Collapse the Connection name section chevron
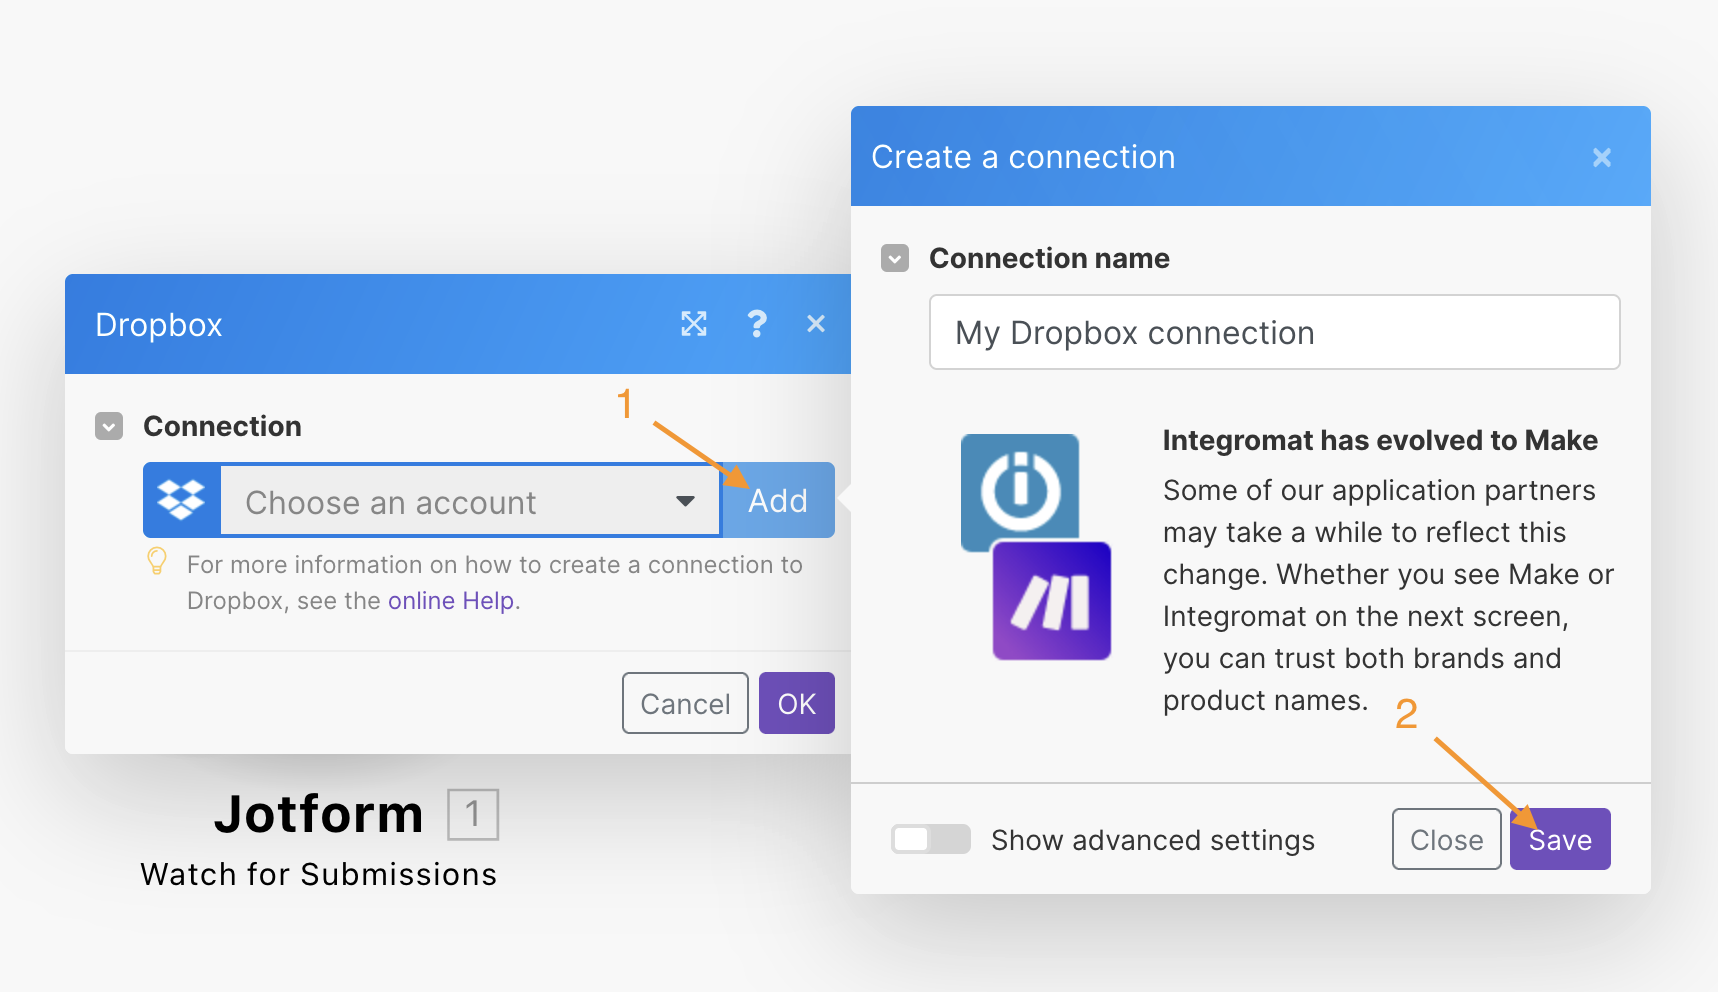The height and width of the screenshot is (992, 1718). coord(895,259)
